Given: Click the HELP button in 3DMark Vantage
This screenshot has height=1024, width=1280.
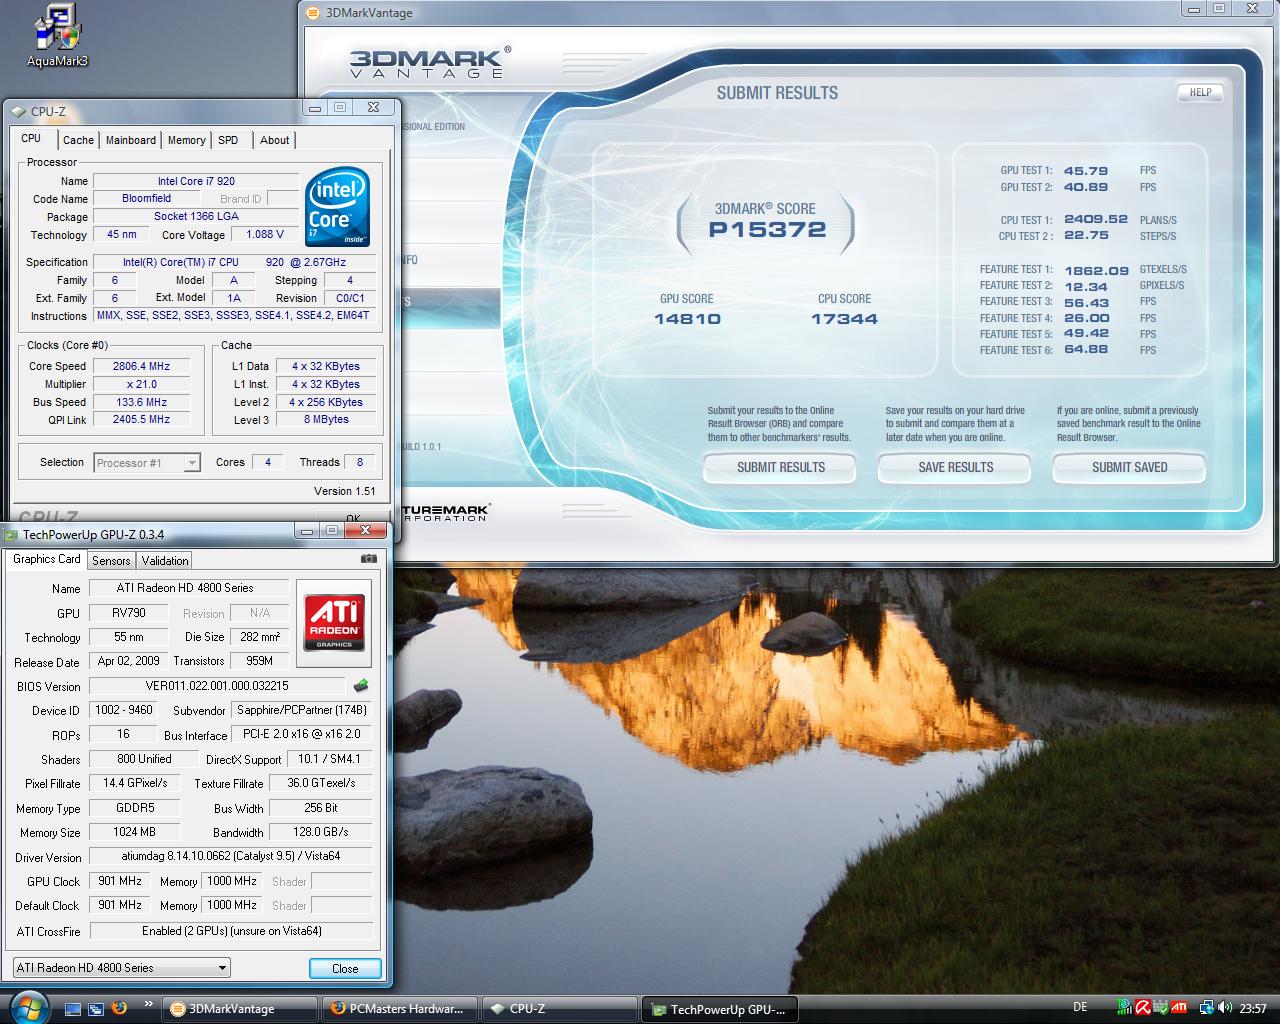Looking at the screenshot, I should (x=1200, y=92).
